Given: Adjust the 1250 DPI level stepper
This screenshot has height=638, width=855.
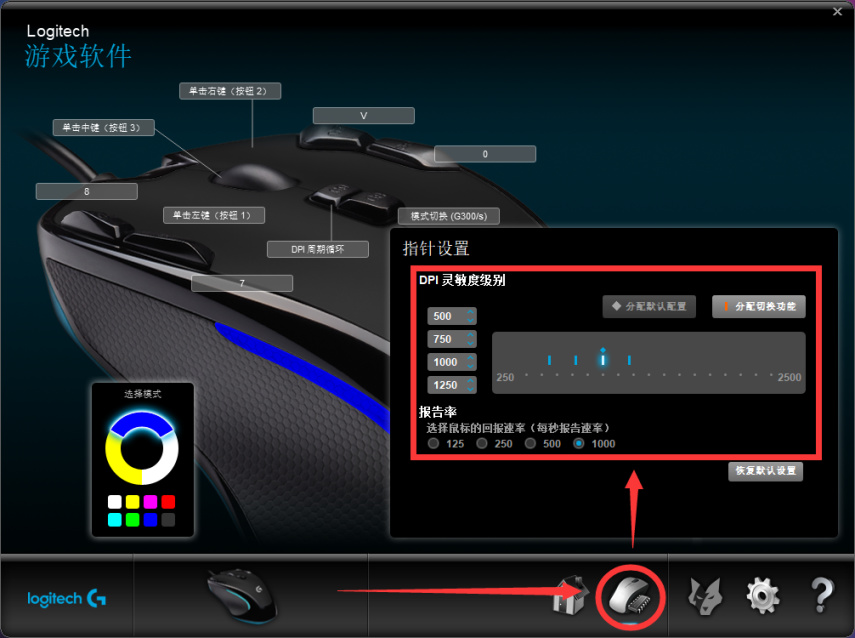Looking at the screenshot, I should click(470, 384).
